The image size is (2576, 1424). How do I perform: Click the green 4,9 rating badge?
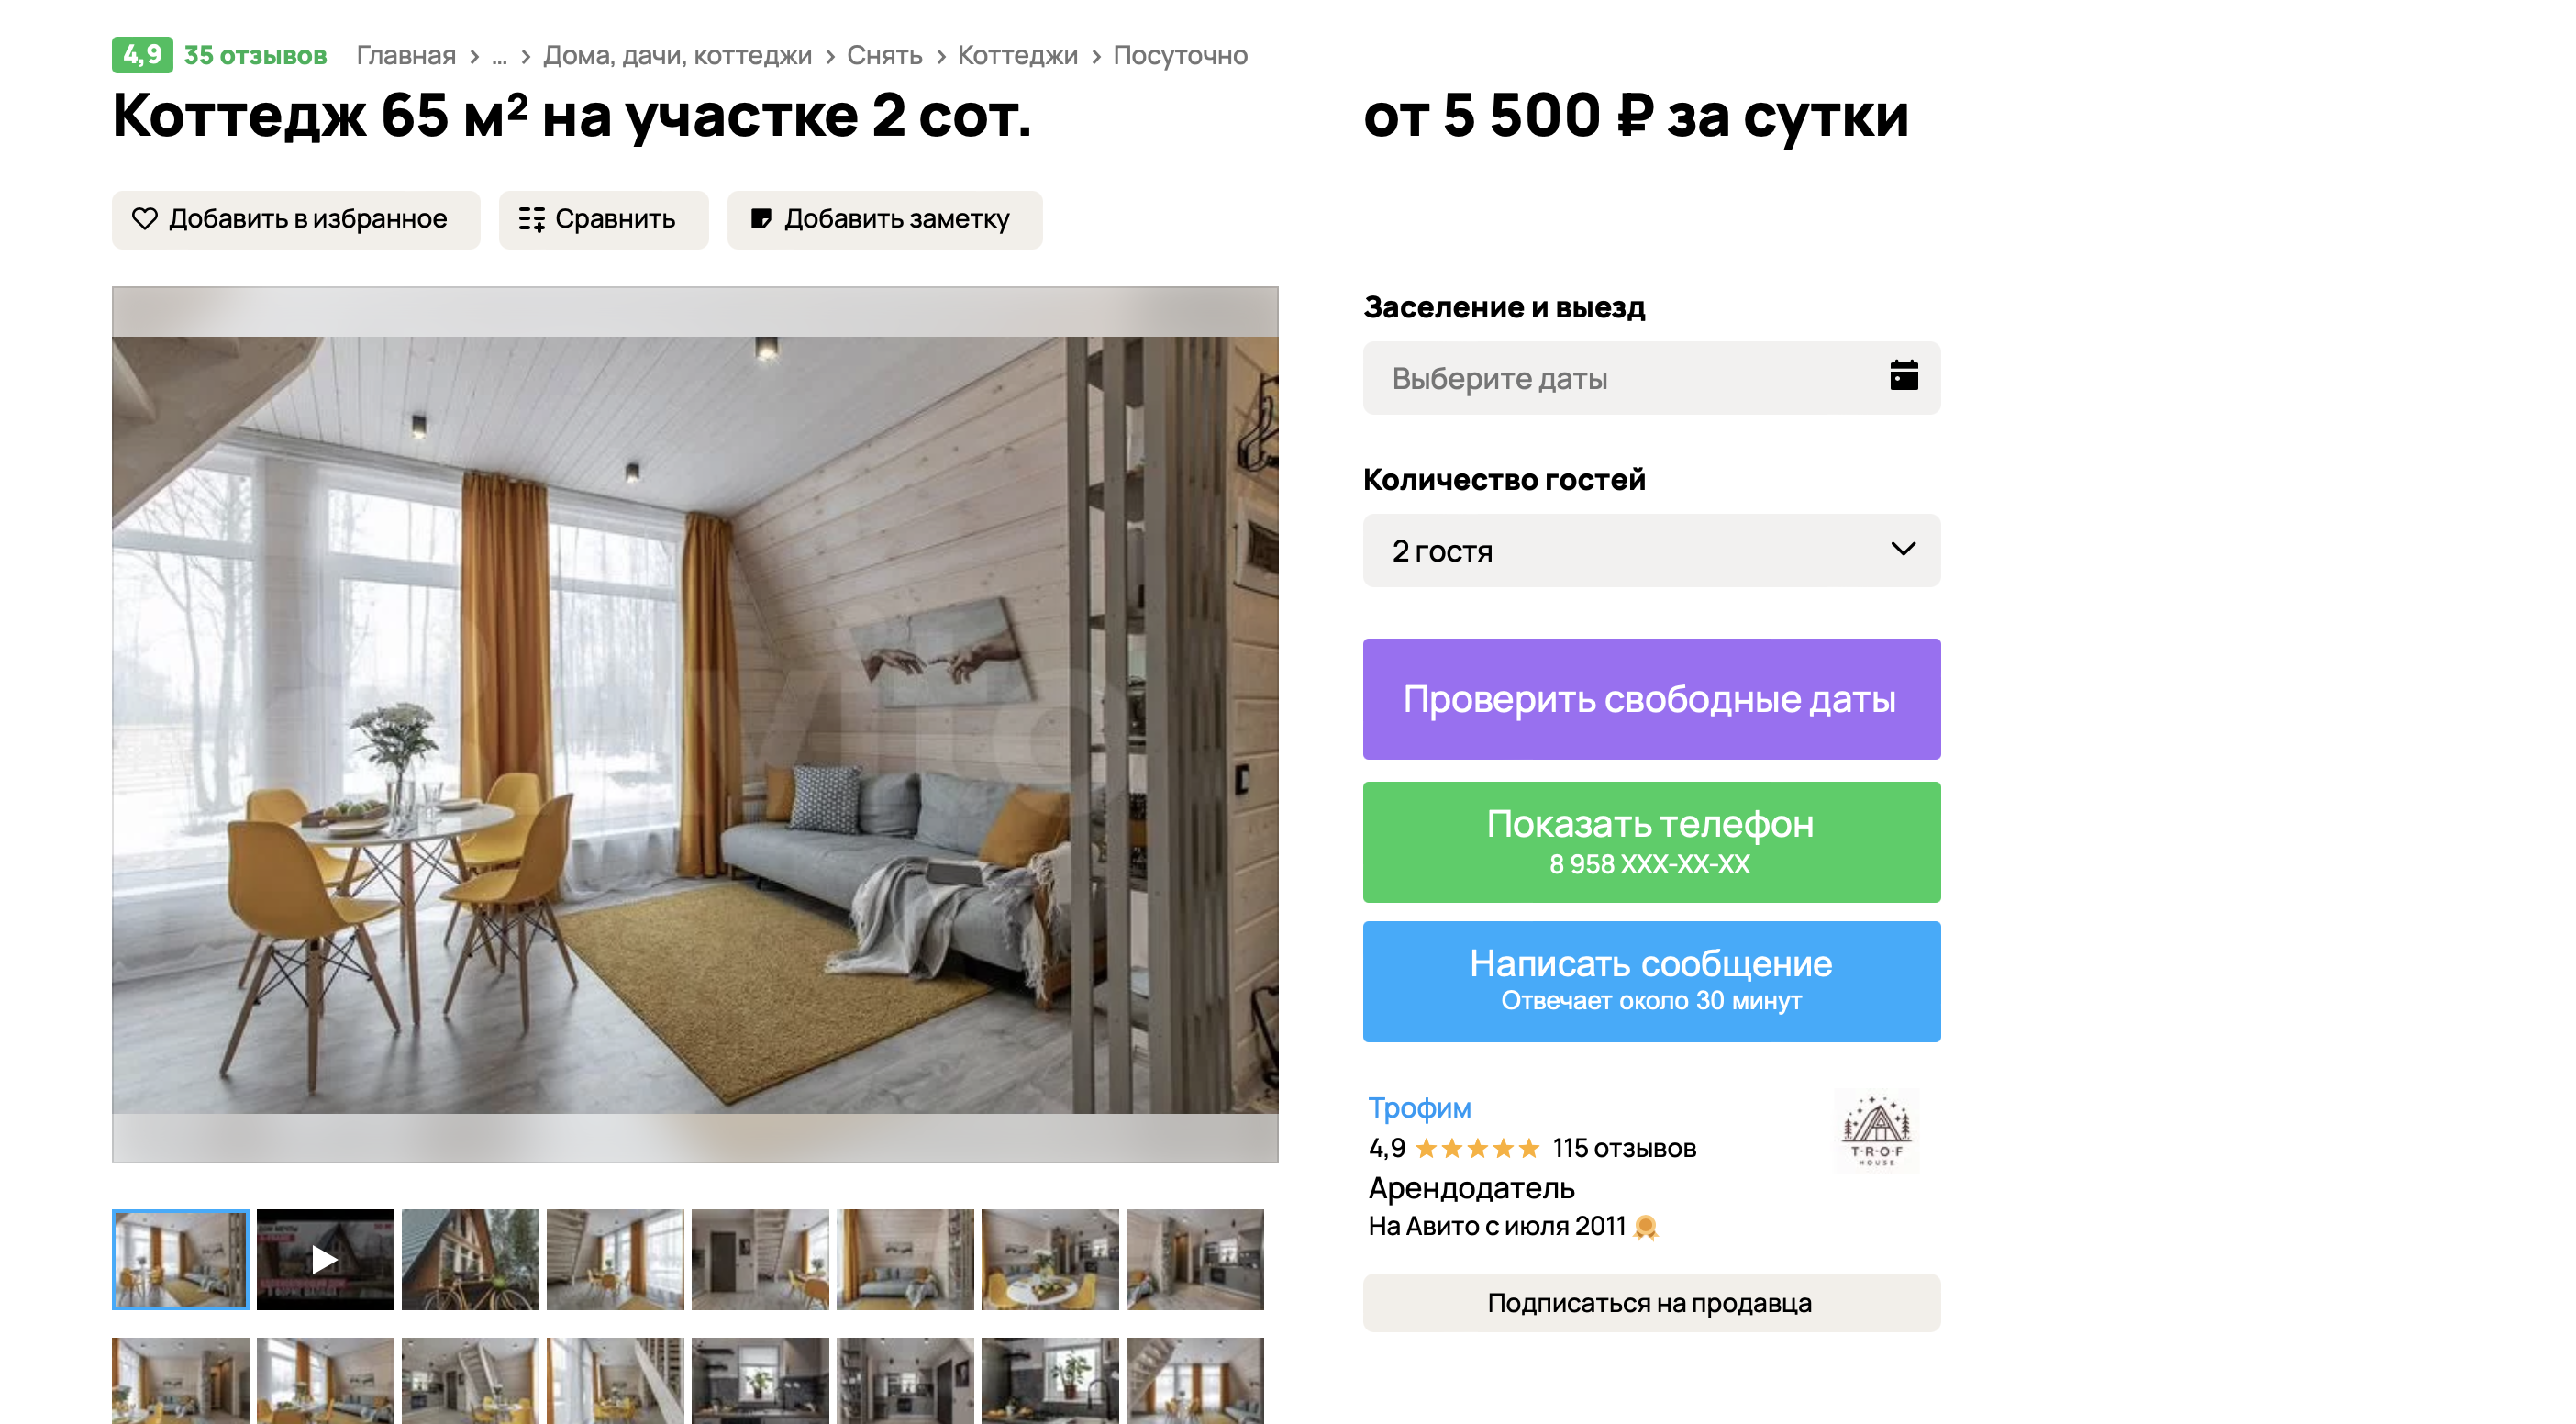click(x=142, y=55)
